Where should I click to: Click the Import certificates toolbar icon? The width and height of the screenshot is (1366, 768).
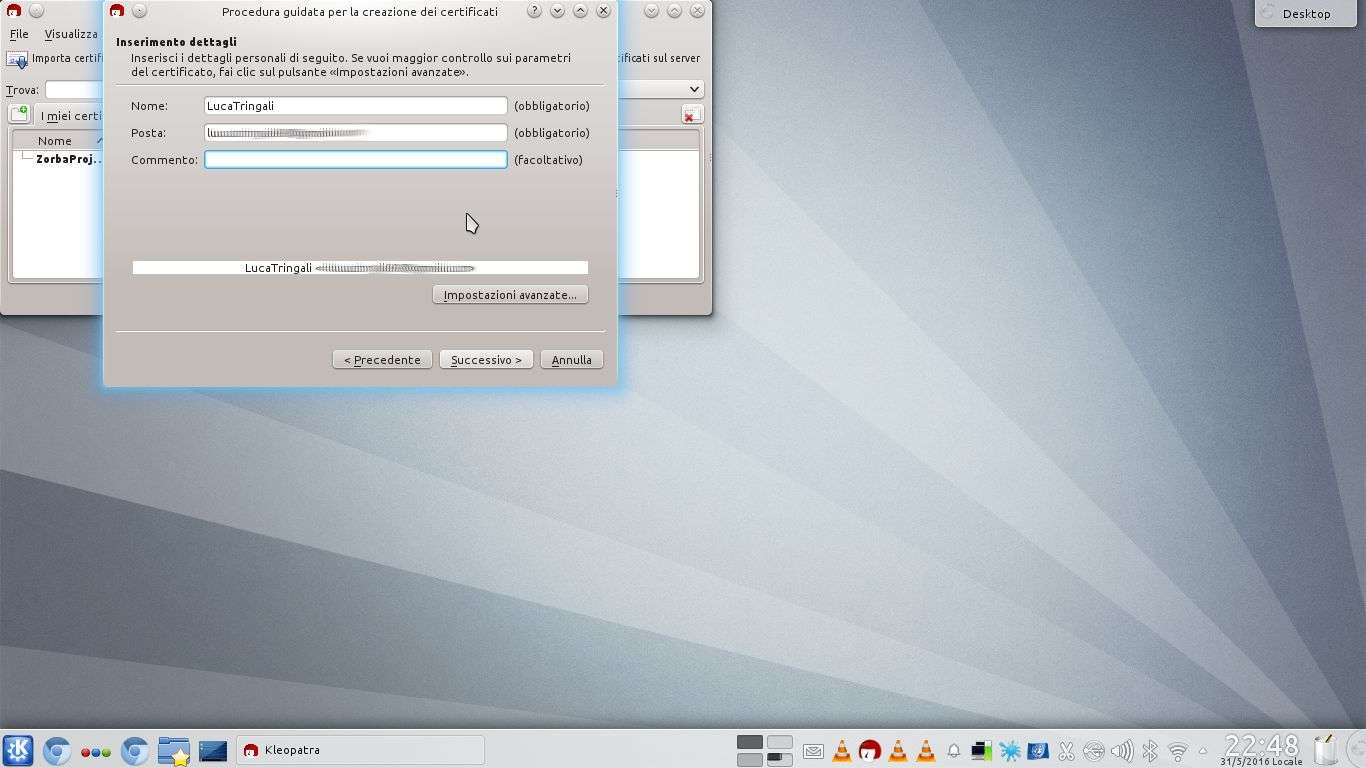tap(17, 59)
